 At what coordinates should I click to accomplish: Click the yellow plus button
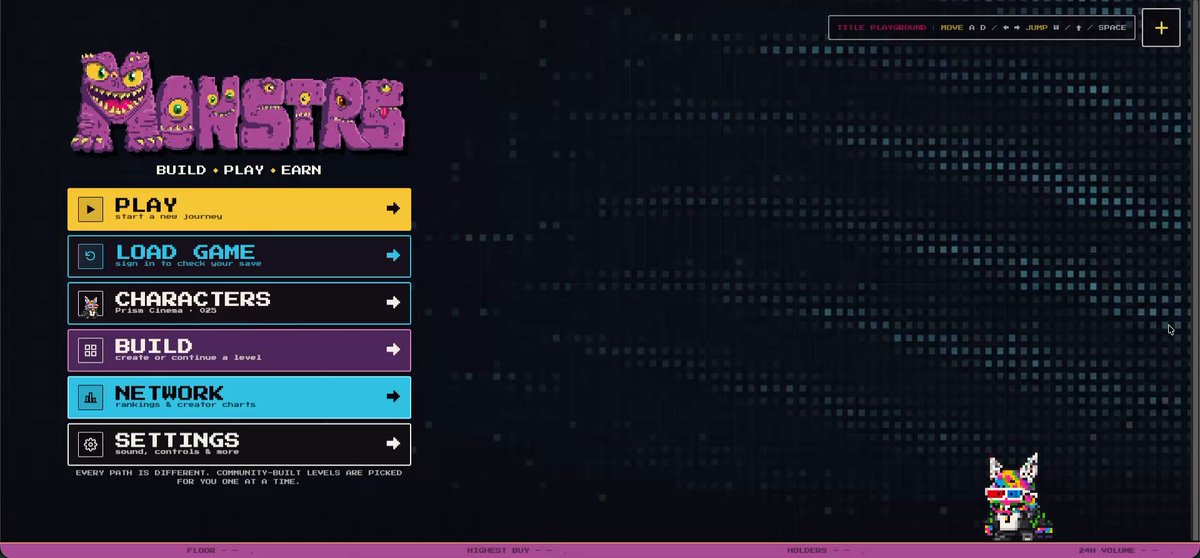tap(1161, 28)
